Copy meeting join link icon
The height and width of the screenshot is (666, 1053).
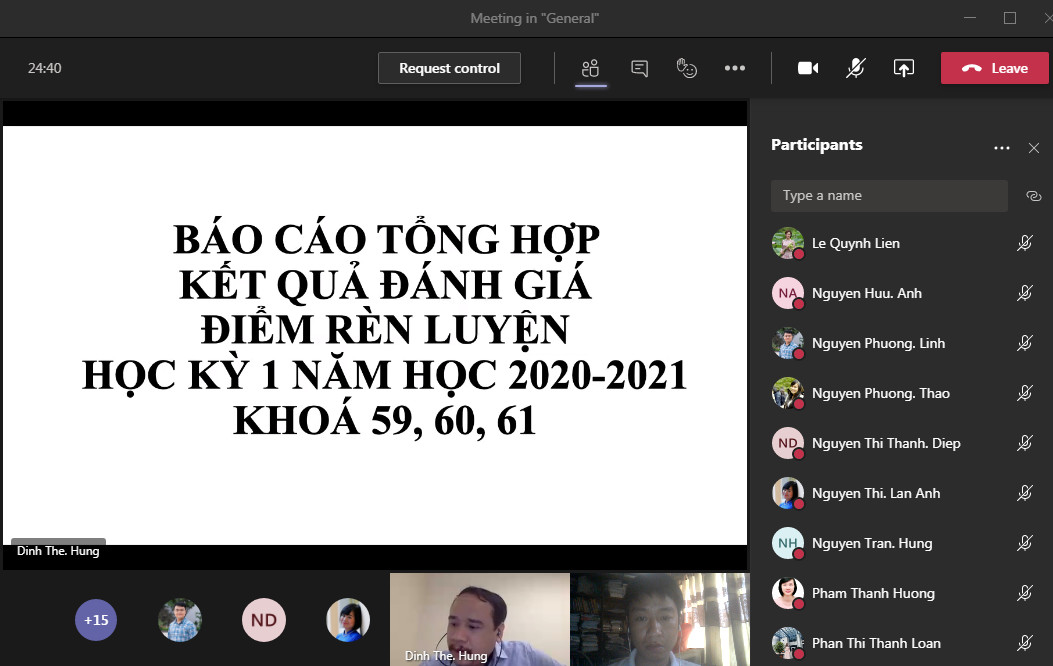(1033, 196)
